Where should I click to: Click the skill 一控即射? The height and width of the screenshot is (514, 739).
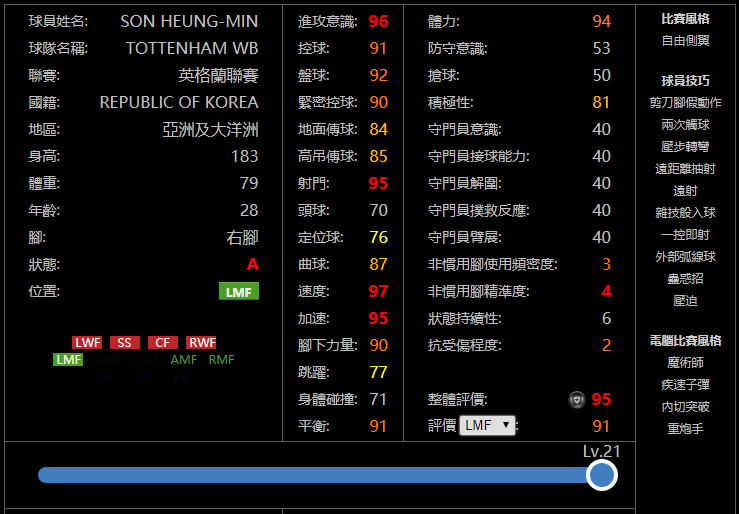pos(686,235)
